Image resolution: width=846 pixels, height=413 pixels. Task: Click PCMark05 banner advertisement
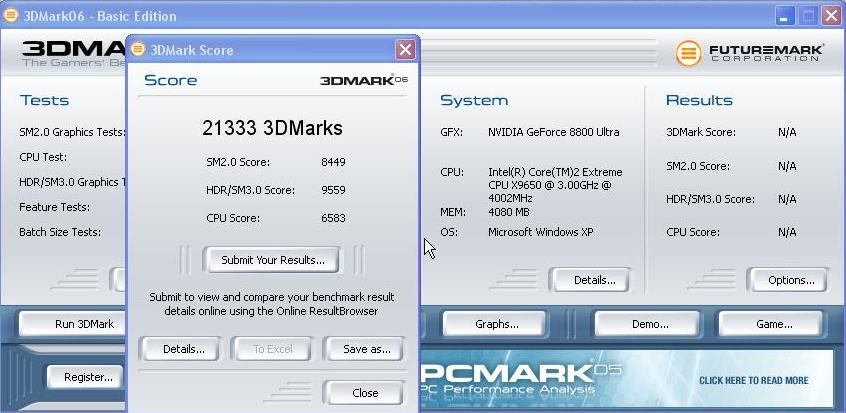pos(626,378)
